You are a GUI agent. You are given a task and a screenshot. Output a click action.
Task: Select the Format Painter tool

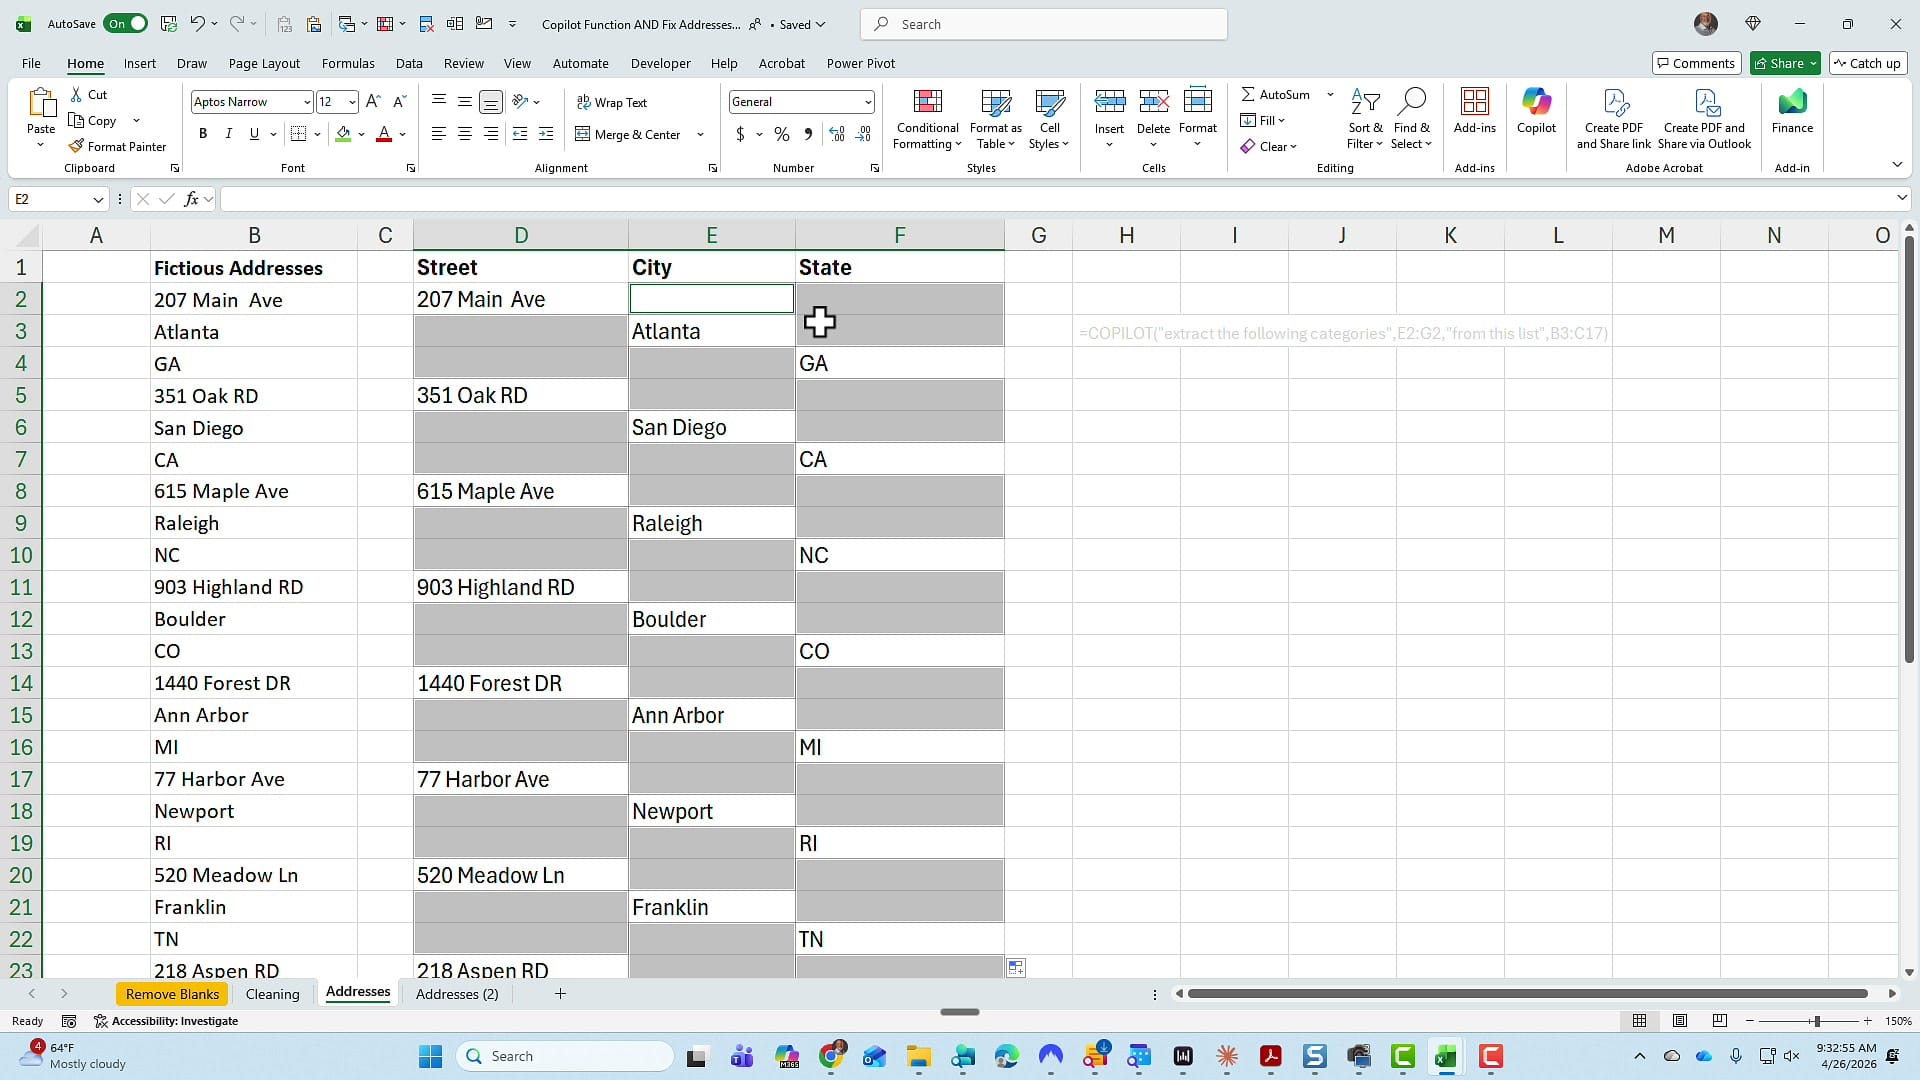[117, 146]
